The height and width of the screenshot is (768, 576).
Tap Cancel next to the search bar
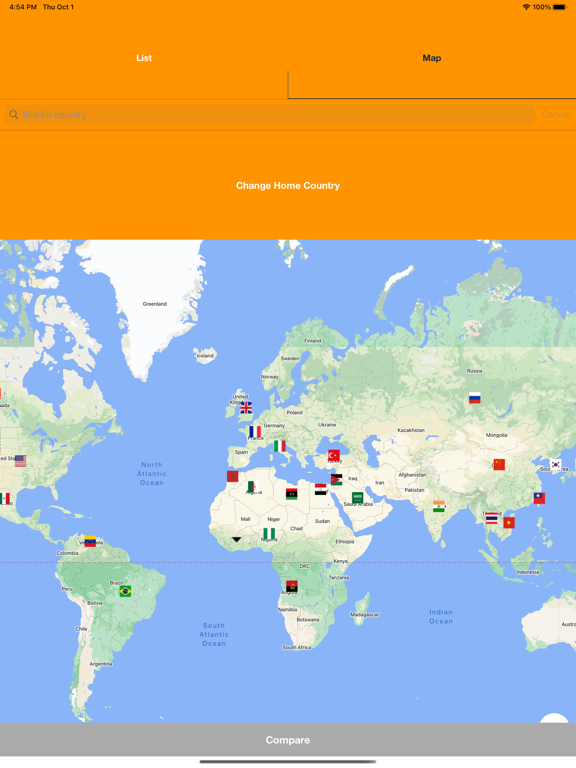pyautogui.click(x=556, y=114)
